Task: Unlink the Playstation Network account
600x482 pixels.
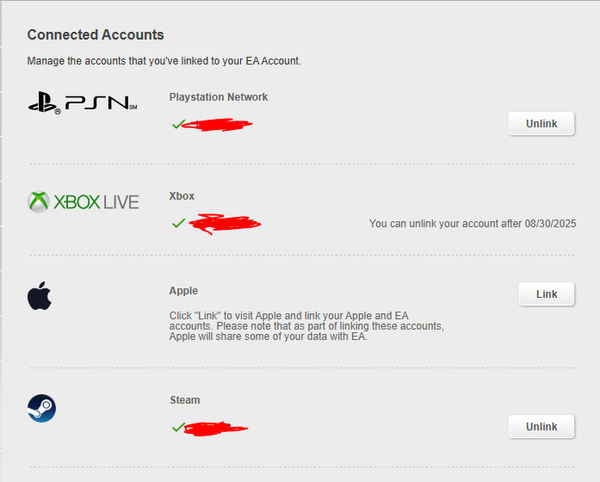Action: click(x=541, y=124)
